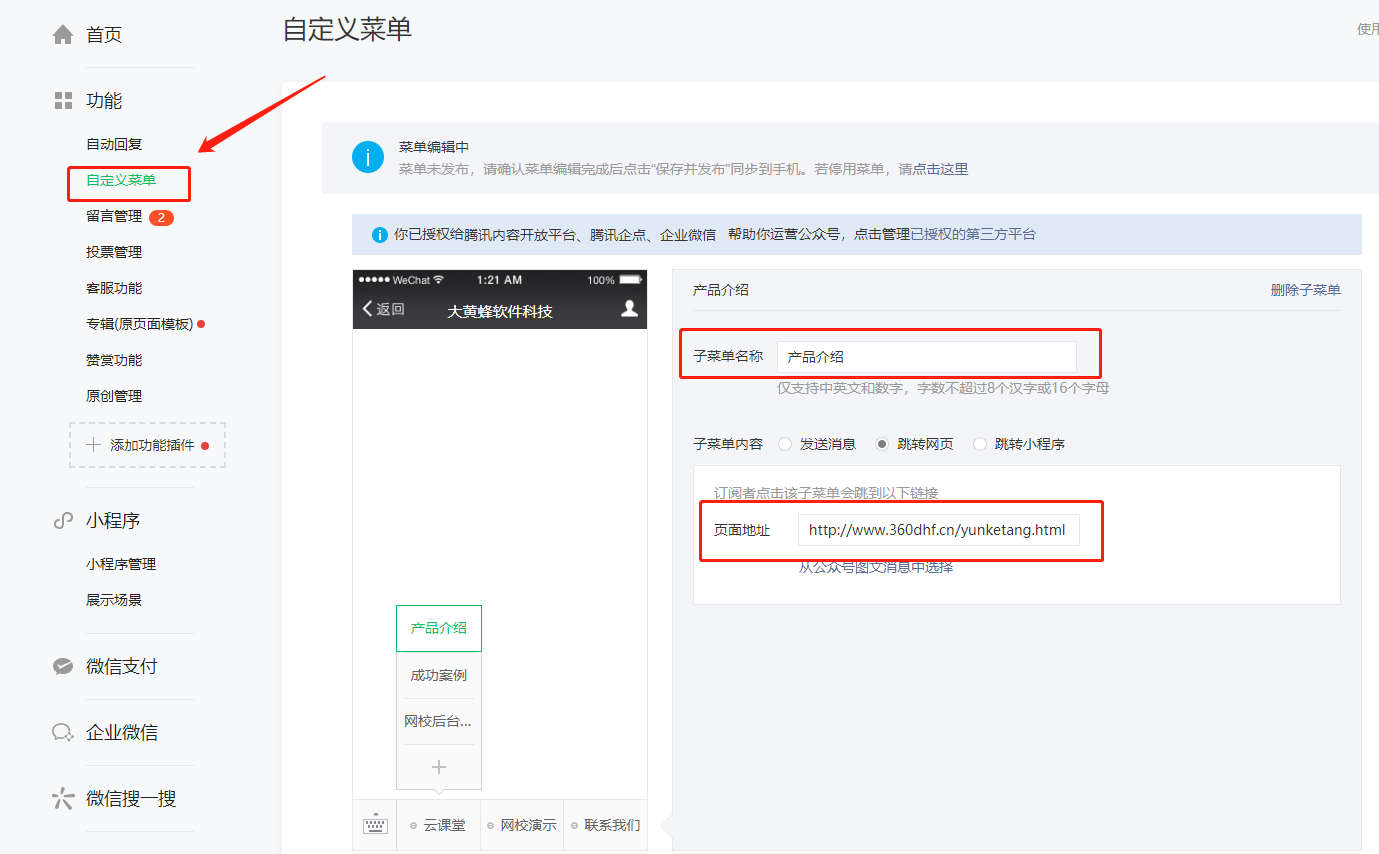
Task: Click the 大黄蜂软件科技 title in the preview
Action: [x=499, y=312]
